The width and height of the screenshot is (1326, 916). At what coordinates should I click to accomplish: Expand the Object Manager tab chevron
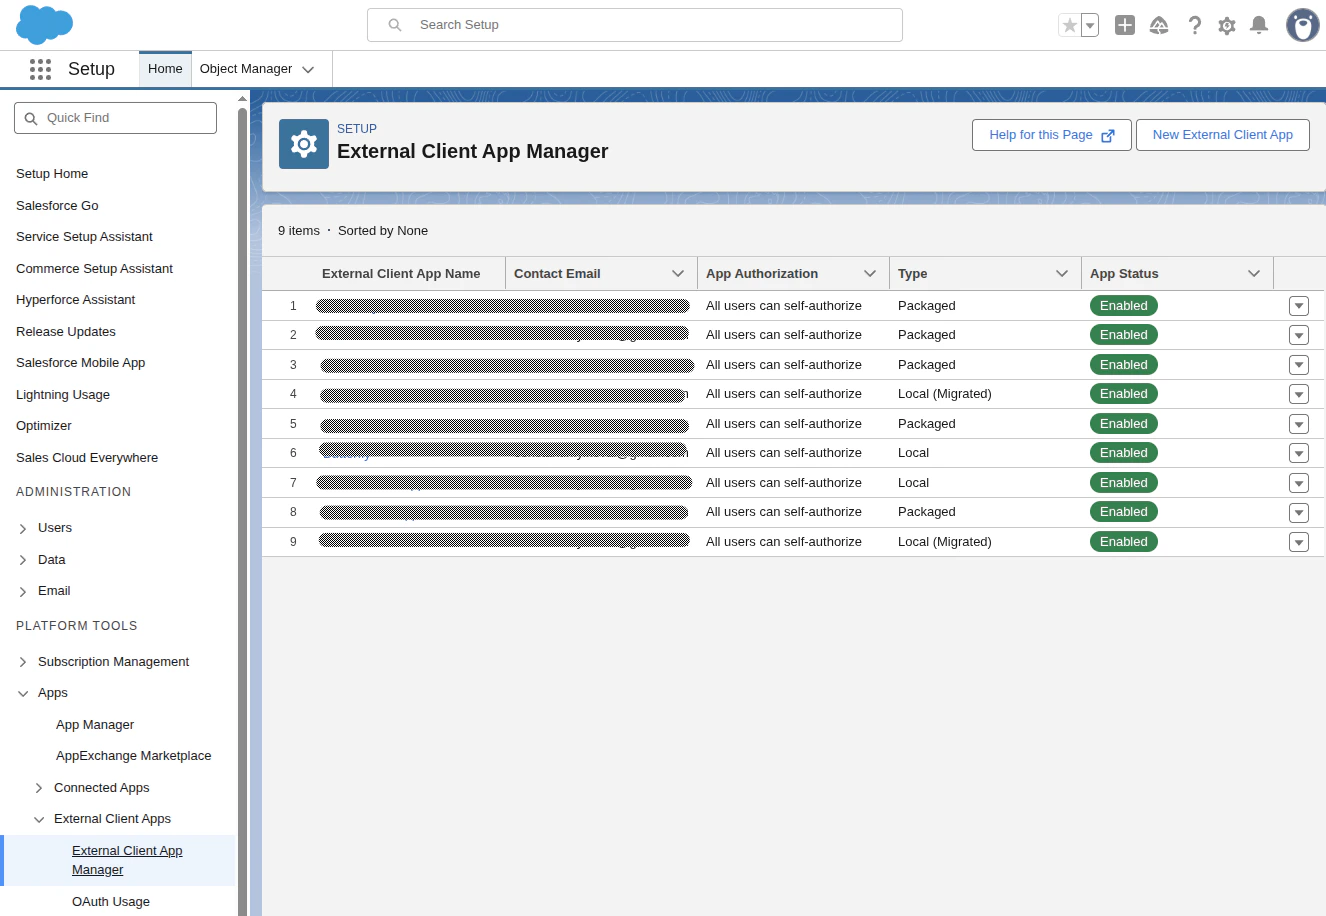point(308,70)
